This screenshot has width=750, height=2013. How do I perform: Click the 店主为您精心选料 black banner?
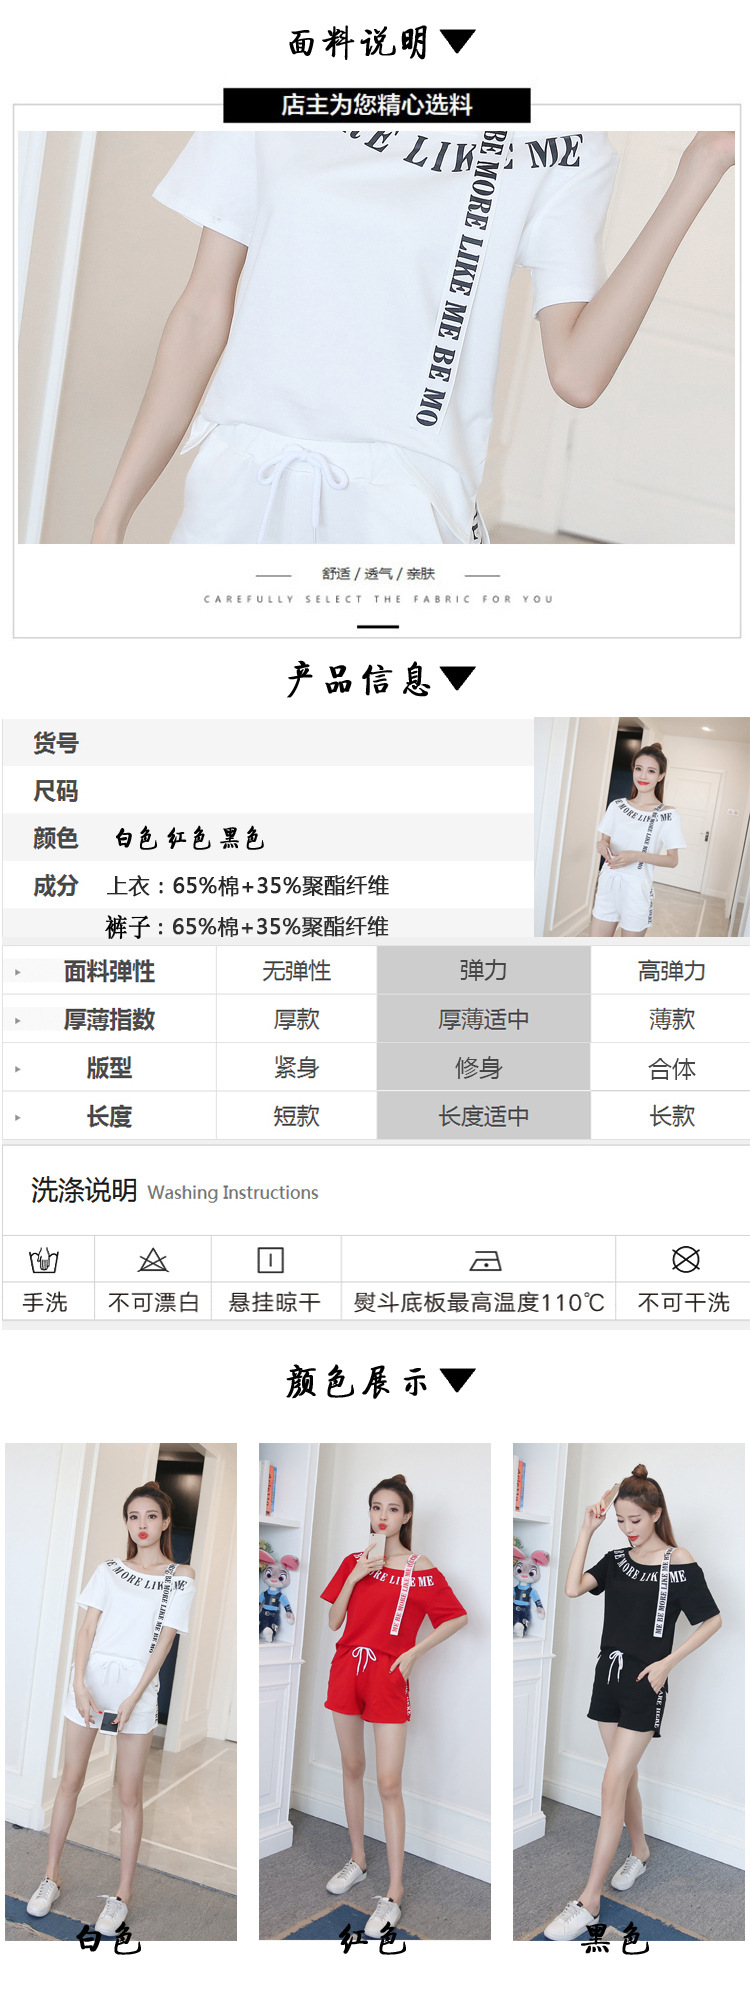click(x=376, y=105)
